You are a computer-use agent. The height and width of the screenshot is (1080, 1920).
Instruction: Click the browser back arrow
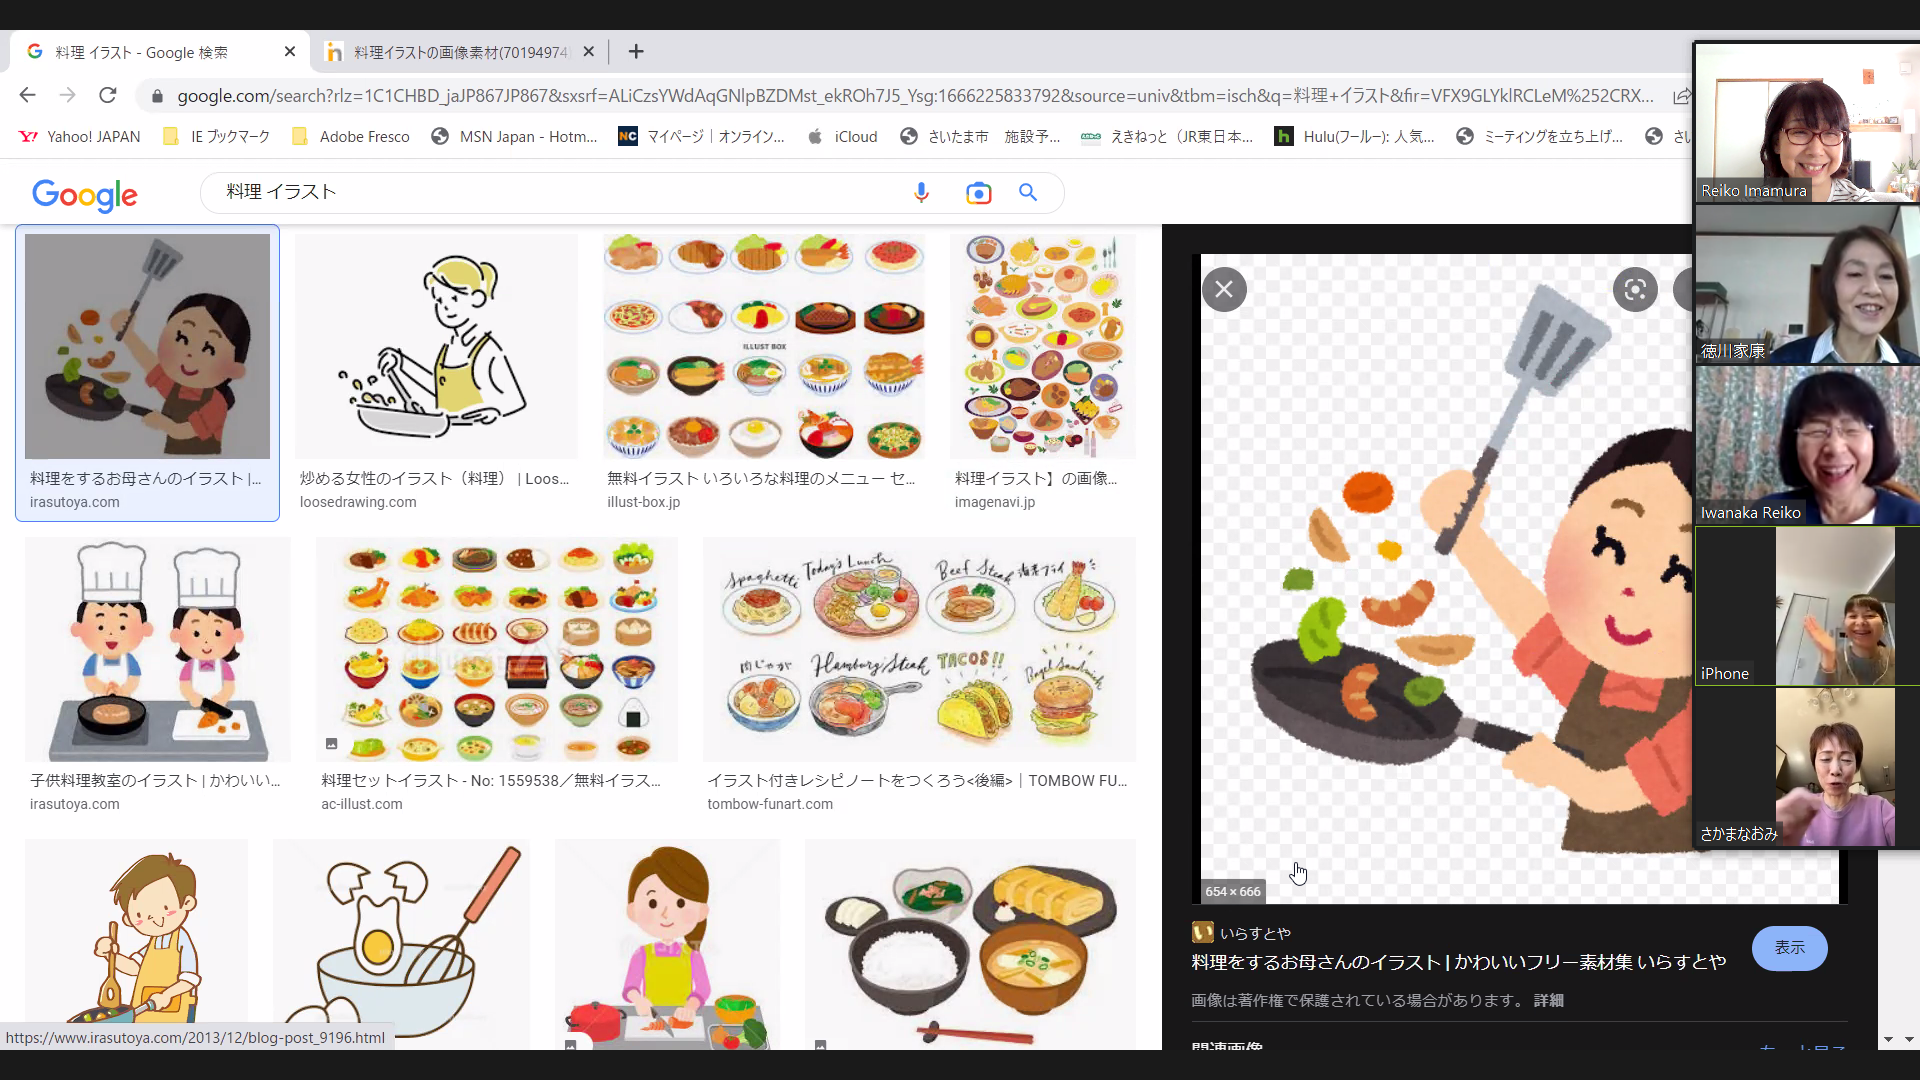click(x=27, y=95)
